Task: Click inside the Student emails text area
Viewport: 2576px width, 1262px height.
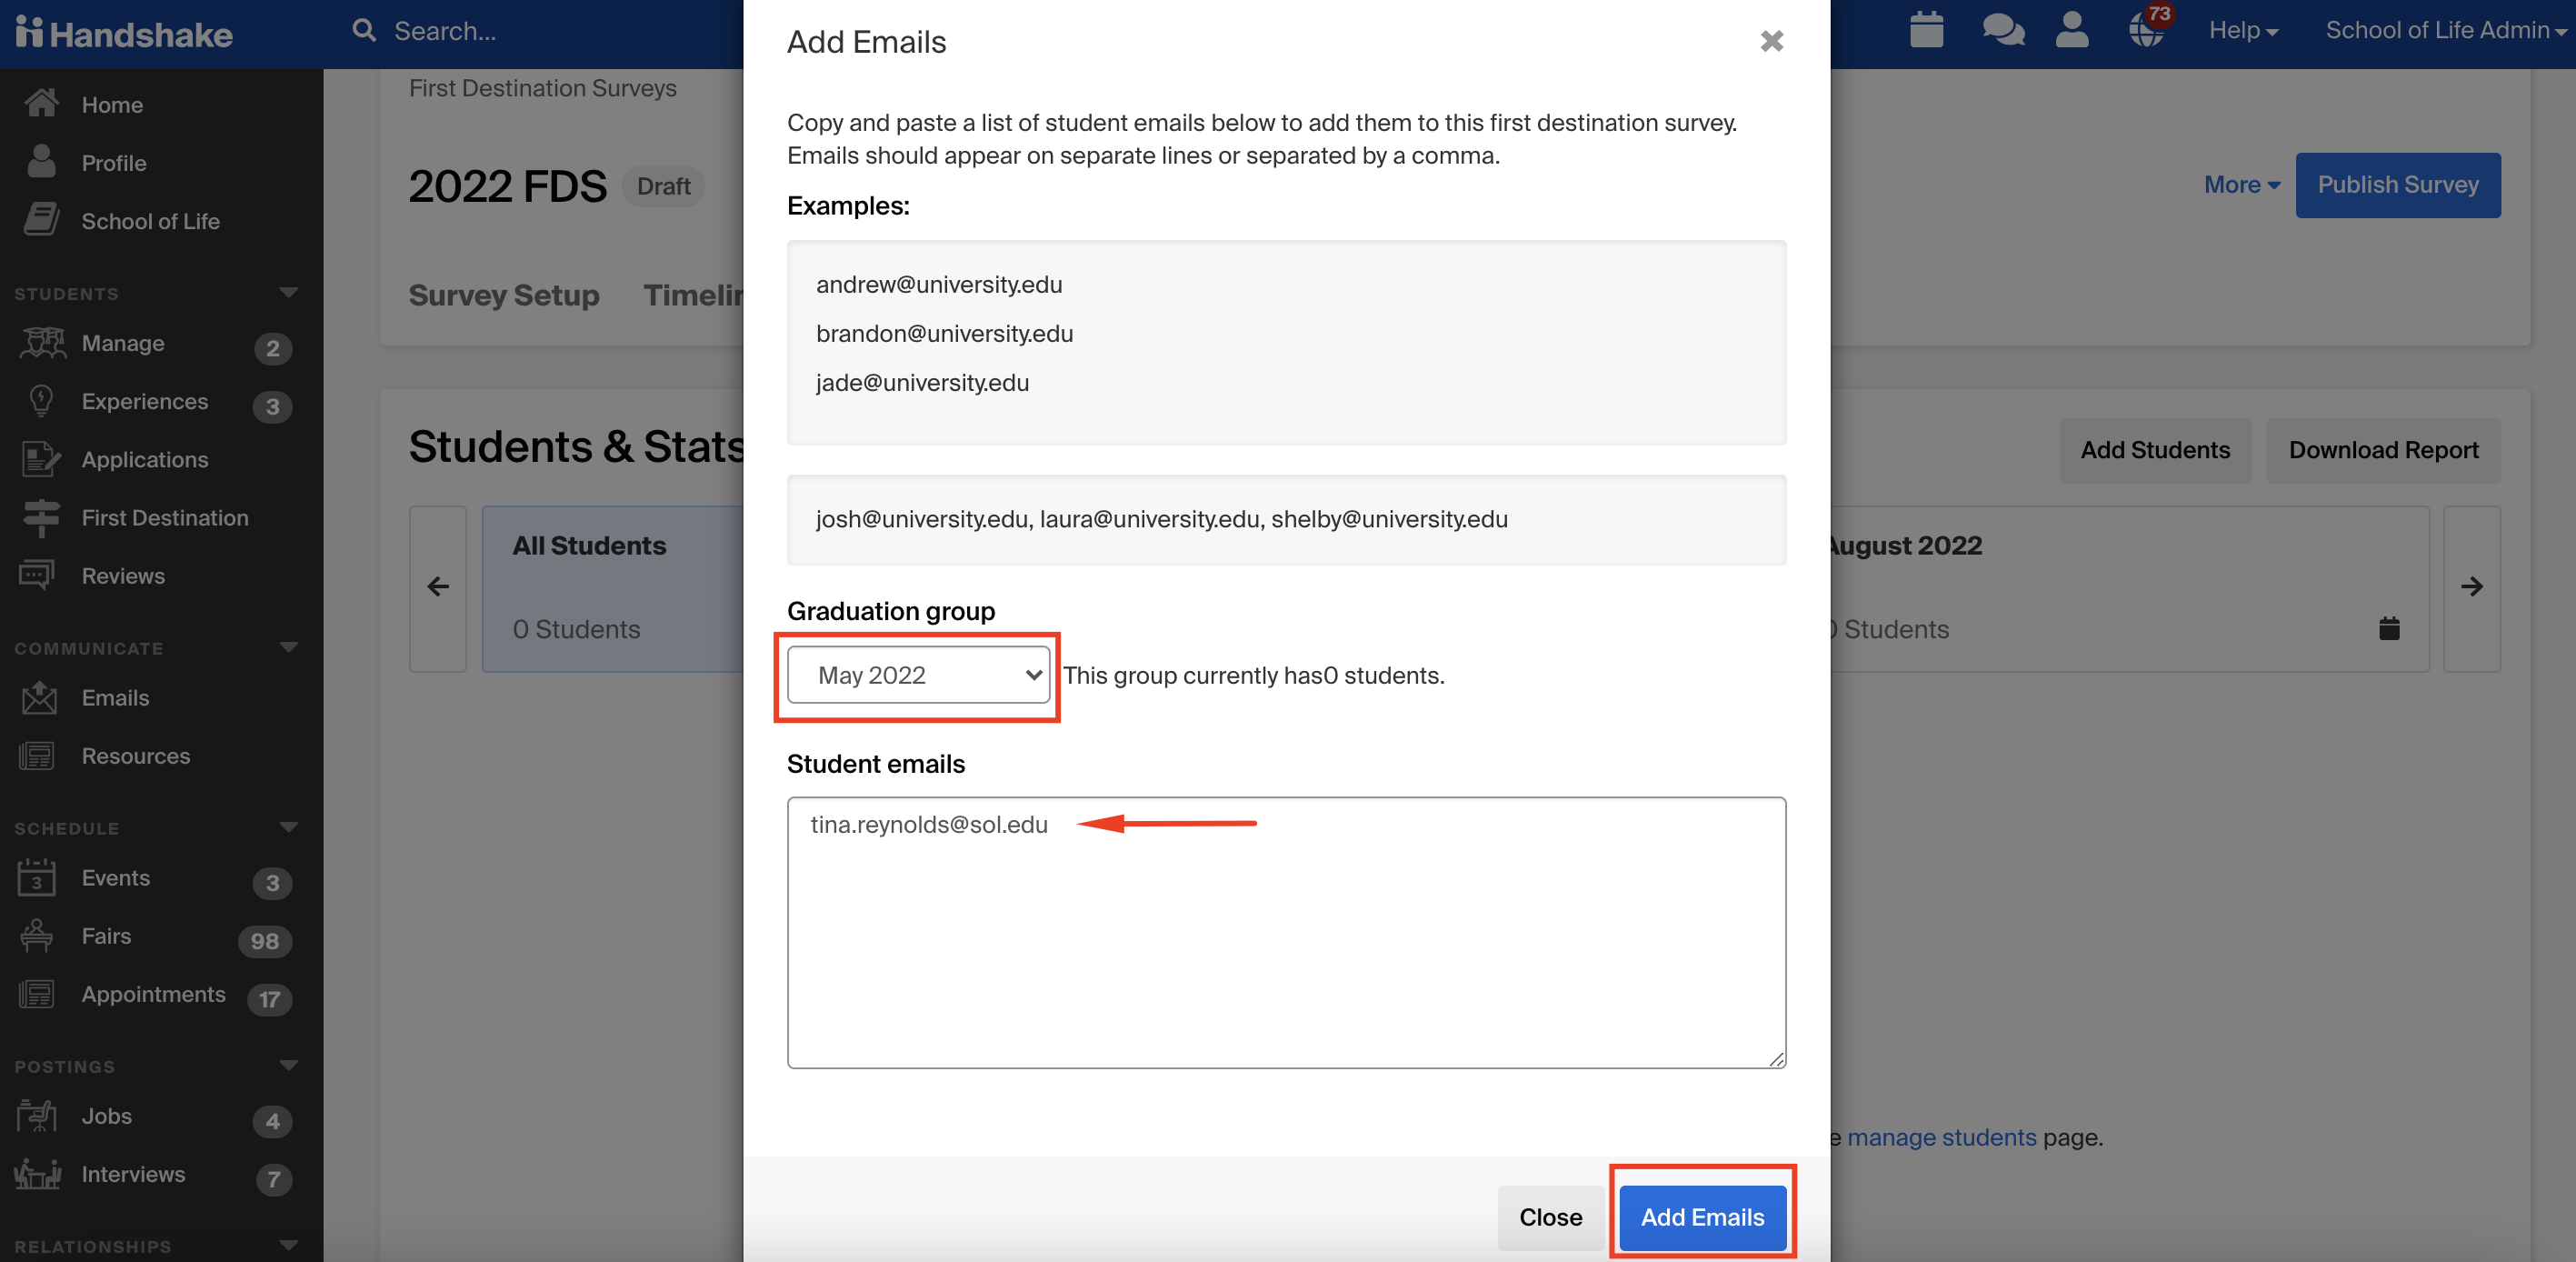Action: coord(1286,932)
